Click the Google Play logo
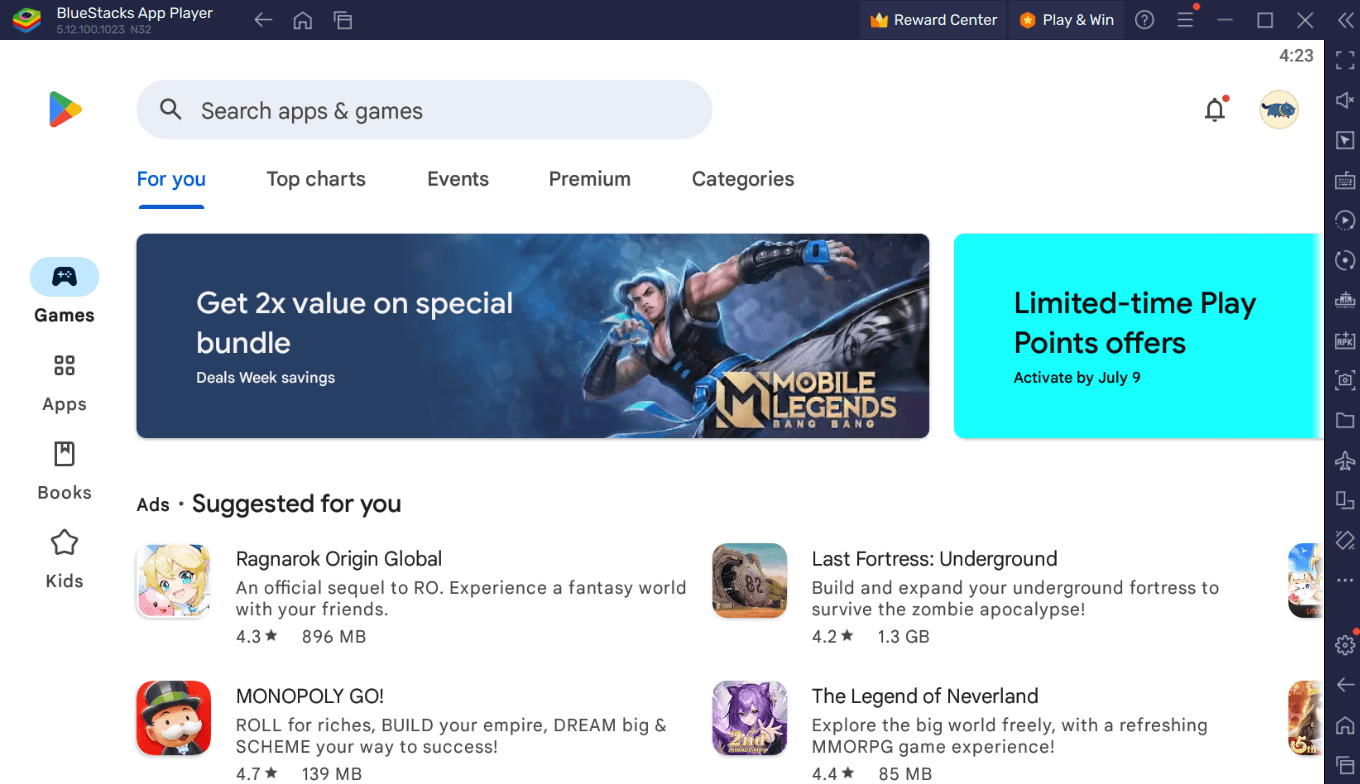The height and width of the screenshot is (784, 1360). [65, 109]
